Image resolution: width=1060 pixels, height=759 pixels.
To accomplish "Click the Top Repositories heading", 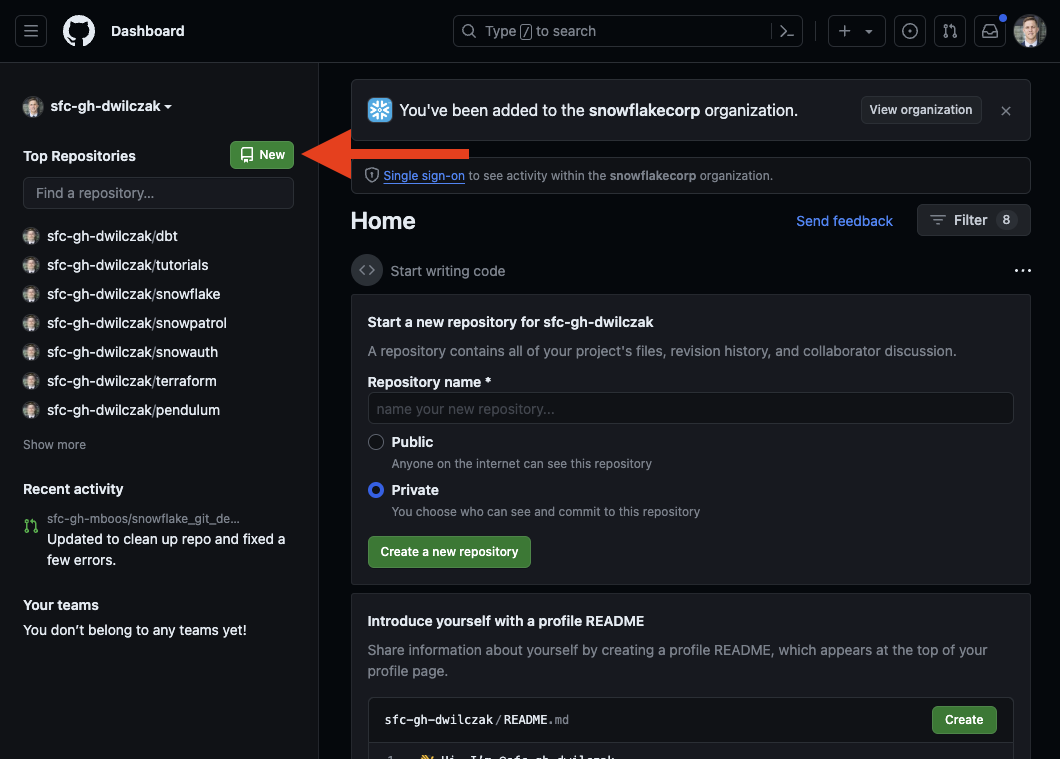I will 79,156.
